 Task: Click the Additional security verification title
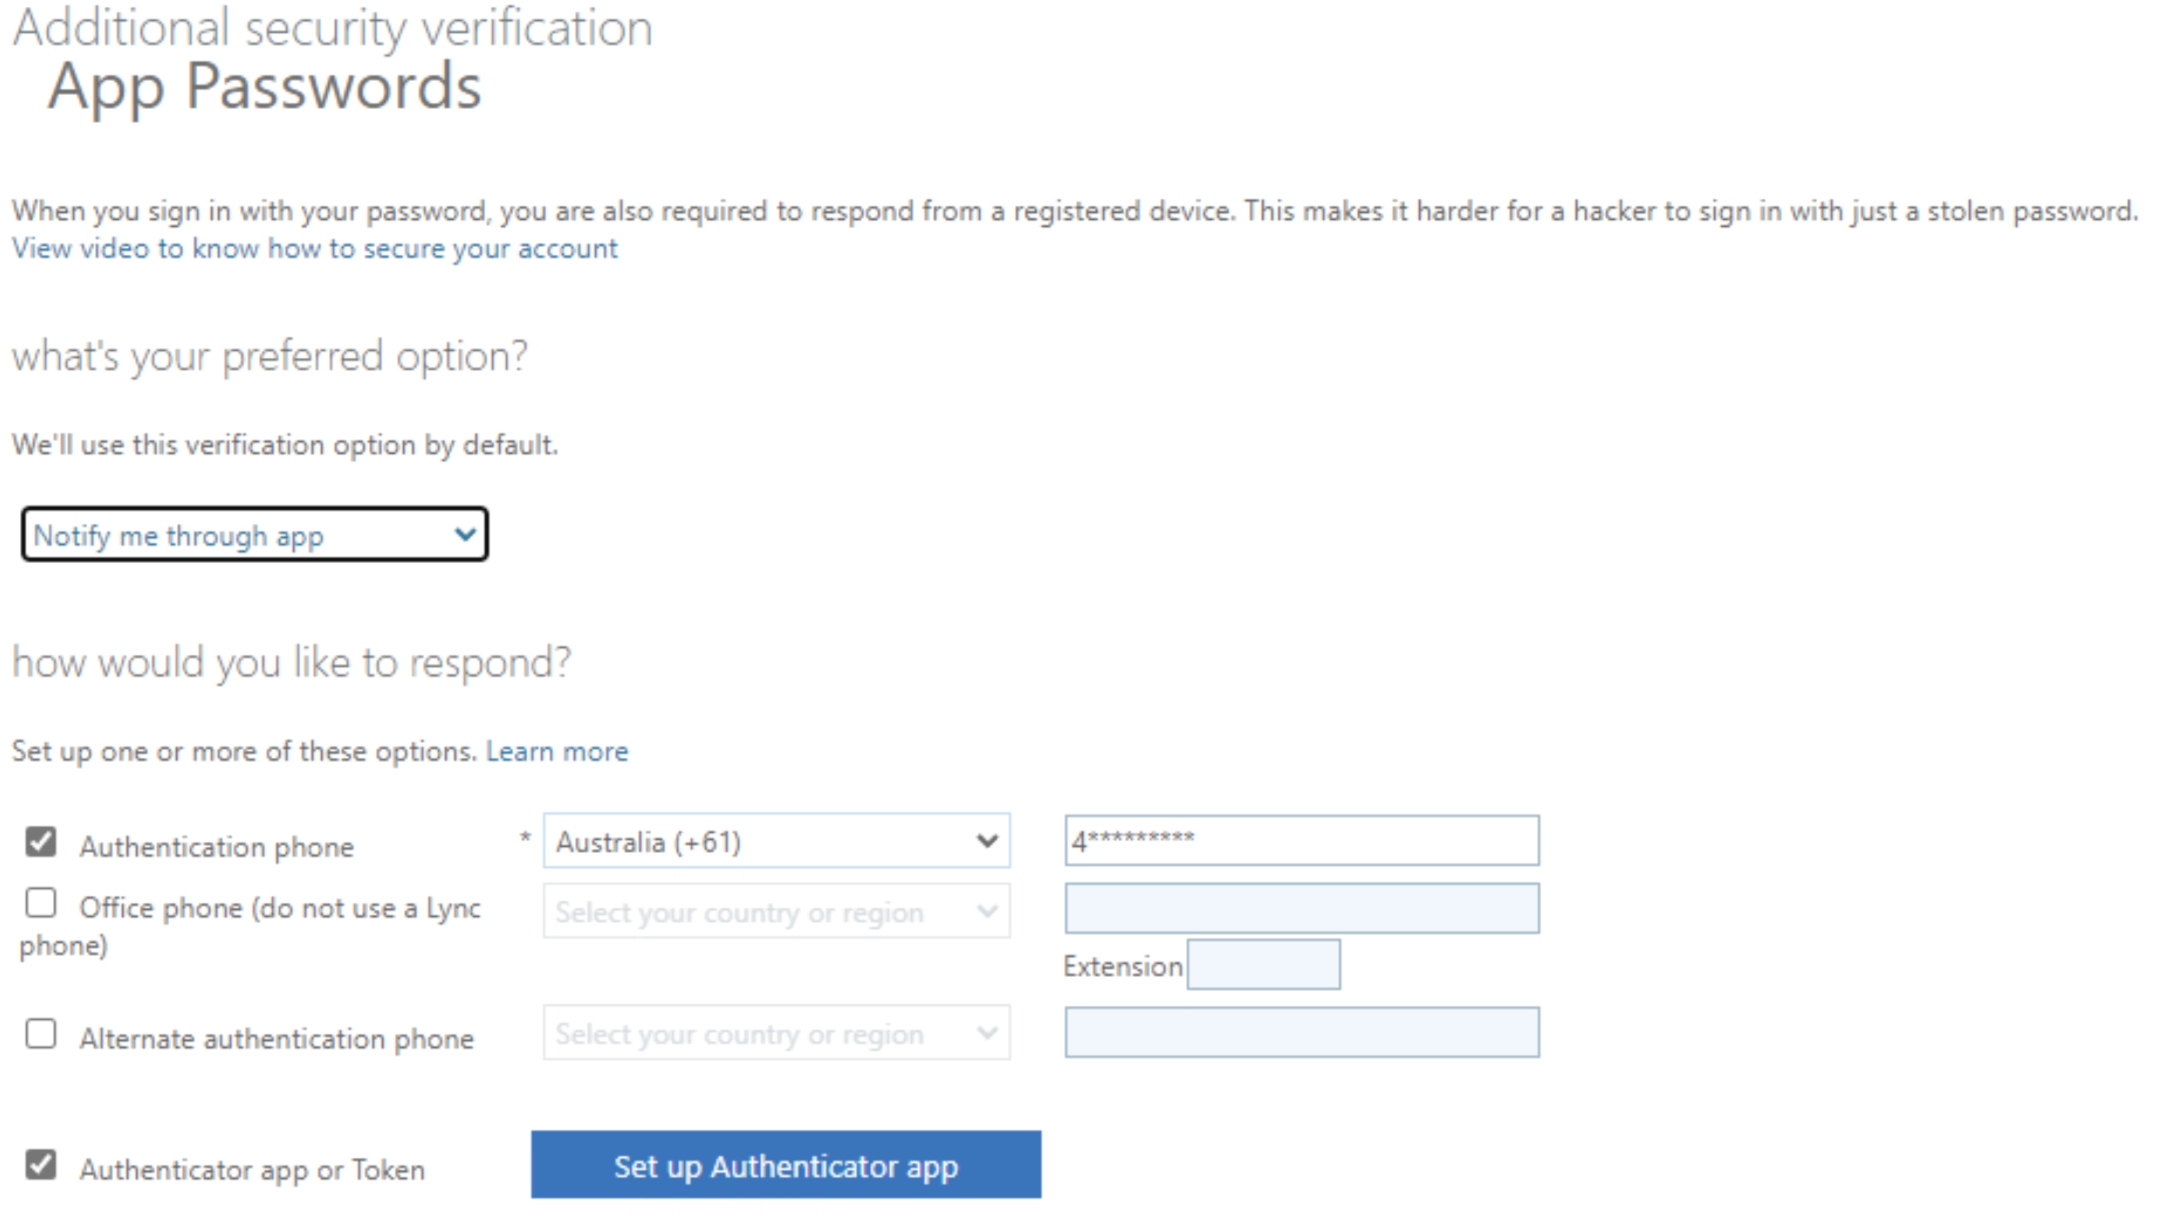[x=332, y=28]
